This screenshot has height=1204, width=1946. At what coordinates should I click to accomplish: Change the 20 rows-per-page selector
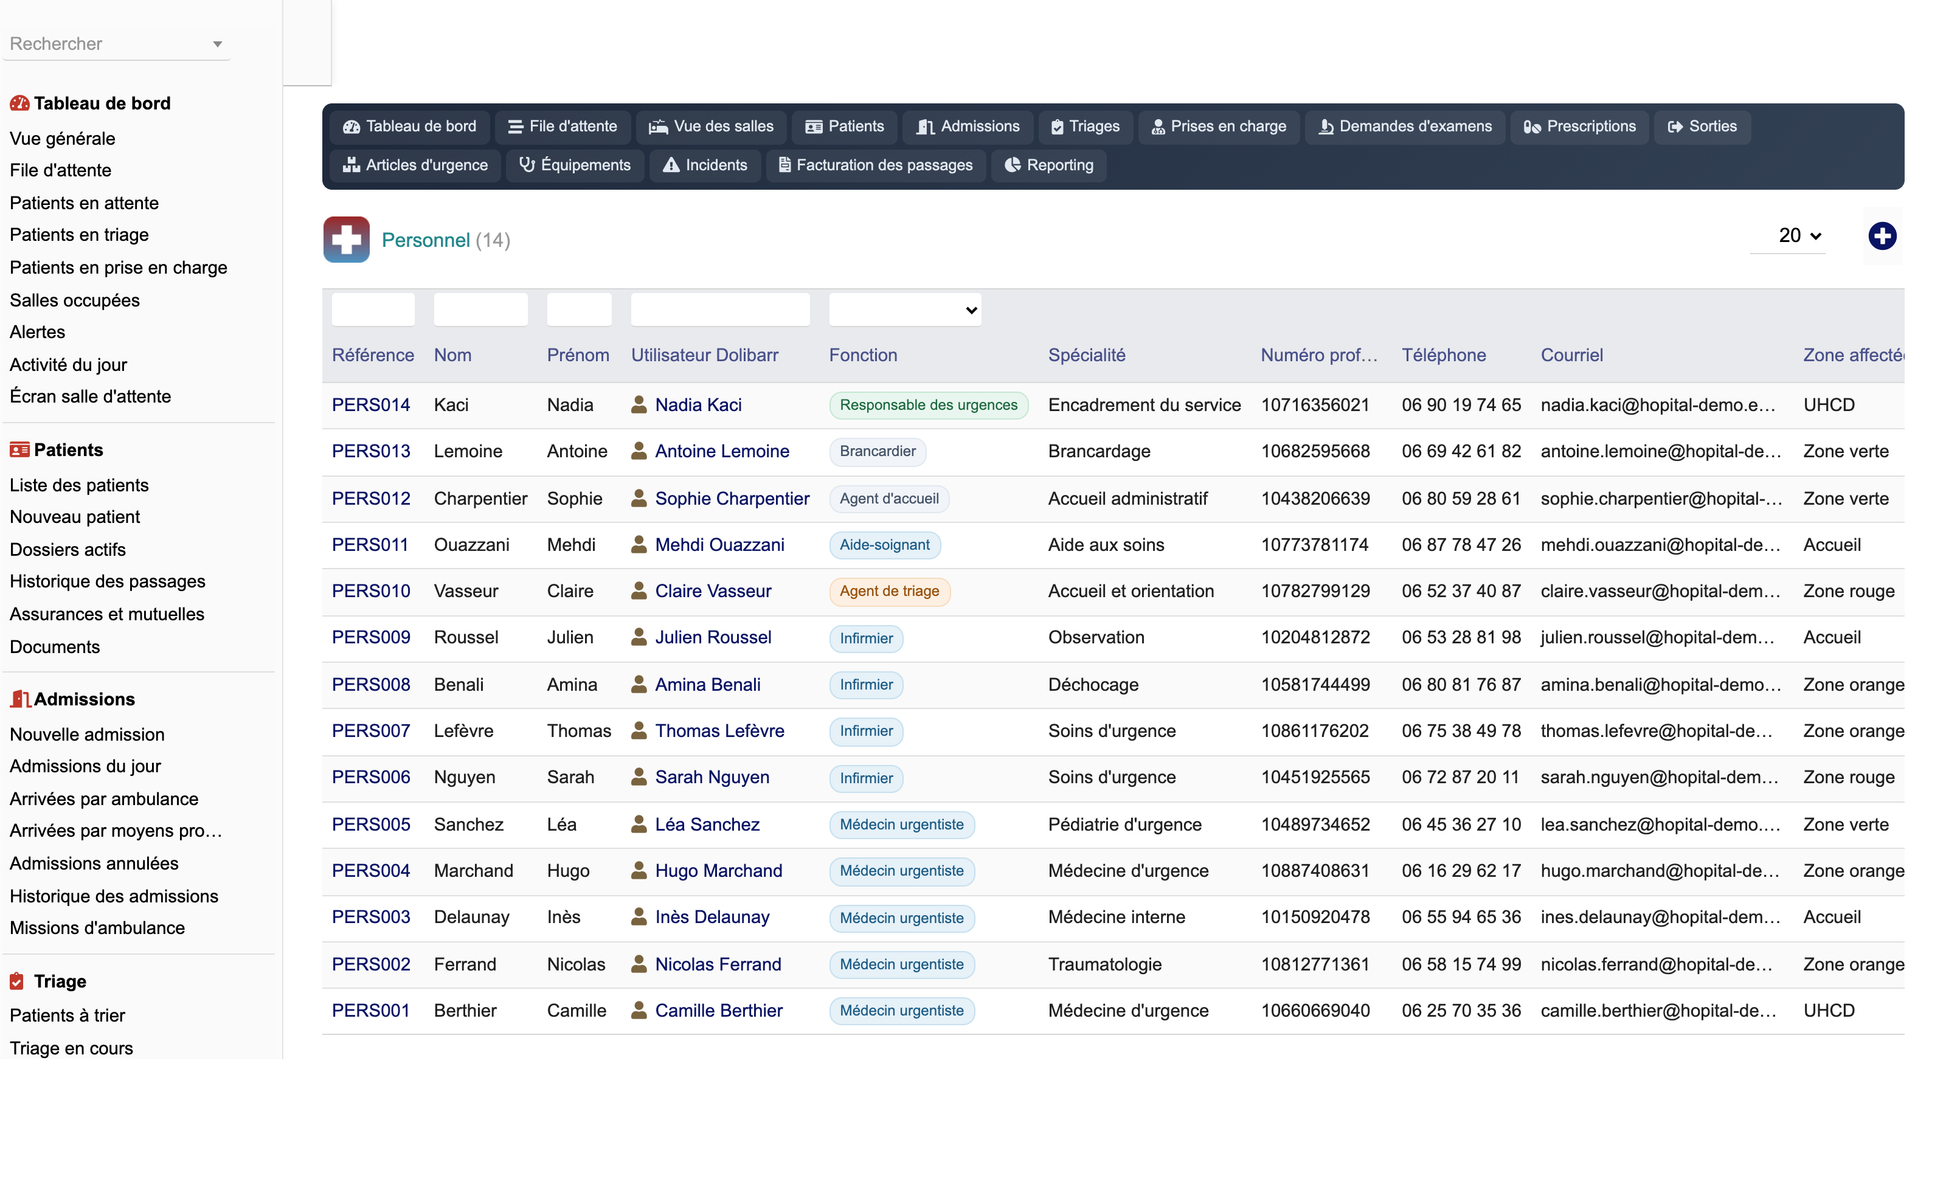point(1799,236)
